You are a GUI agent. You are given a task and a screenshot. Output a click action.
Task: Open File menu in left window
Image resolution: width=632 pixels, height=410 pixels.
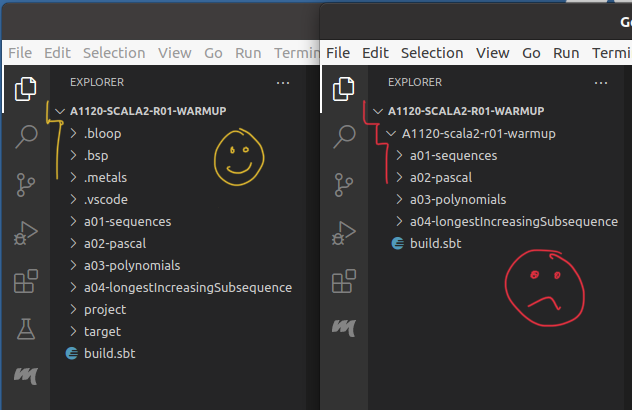[x=20, y=53]
